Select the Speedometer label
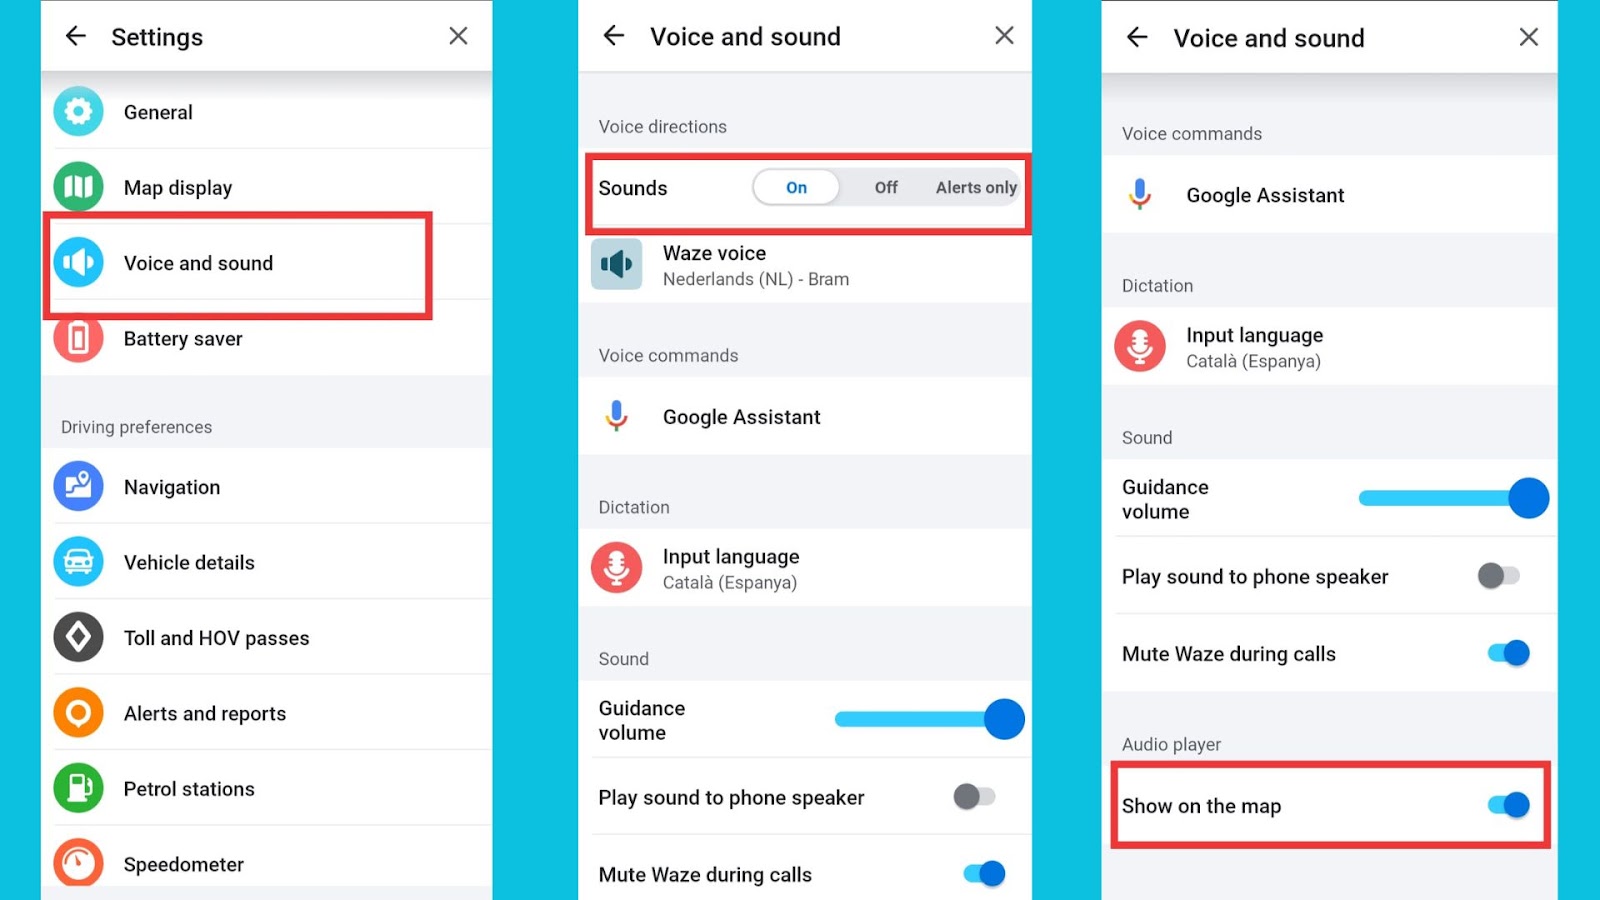 pyautogui.click(x=184, y=864)
